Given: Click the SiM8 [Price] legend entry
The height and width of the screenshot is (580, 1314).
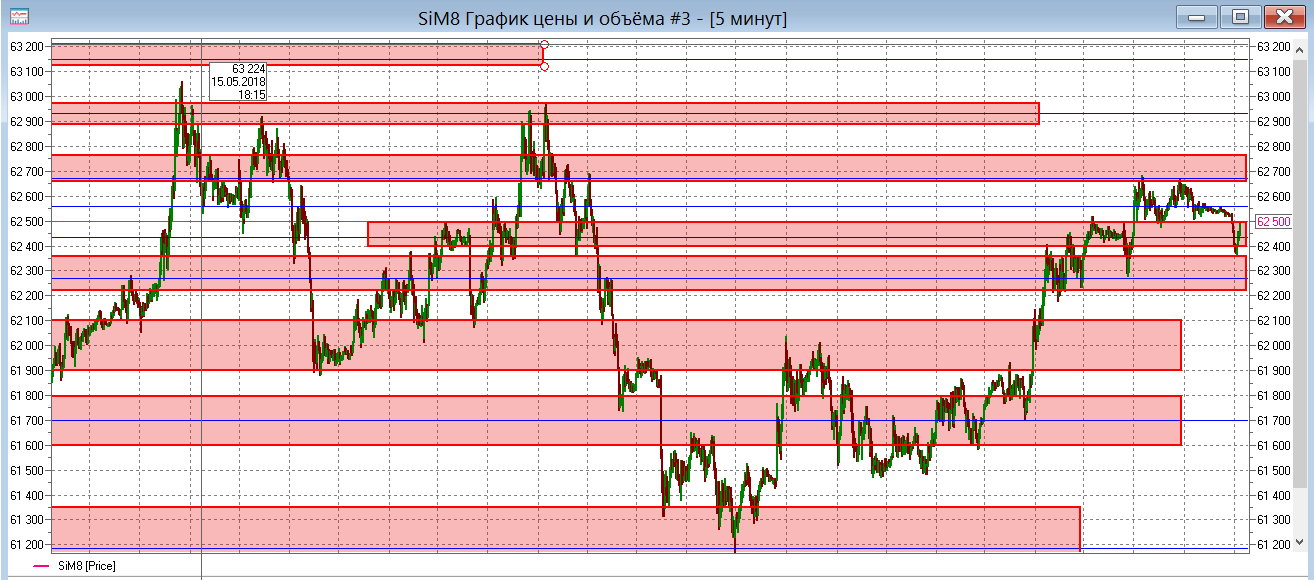Looking at the screenshot, I should pyautogui.click(x=75, y=566).
